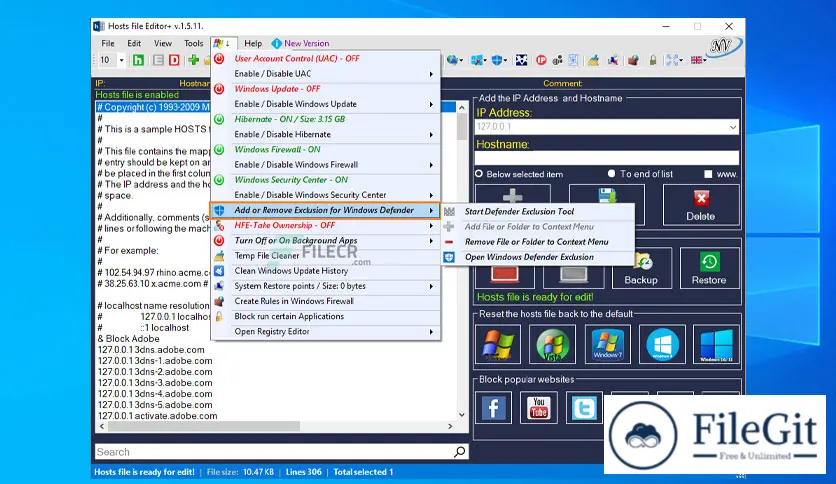Open the font size 10 dropdown

(121, 60)
